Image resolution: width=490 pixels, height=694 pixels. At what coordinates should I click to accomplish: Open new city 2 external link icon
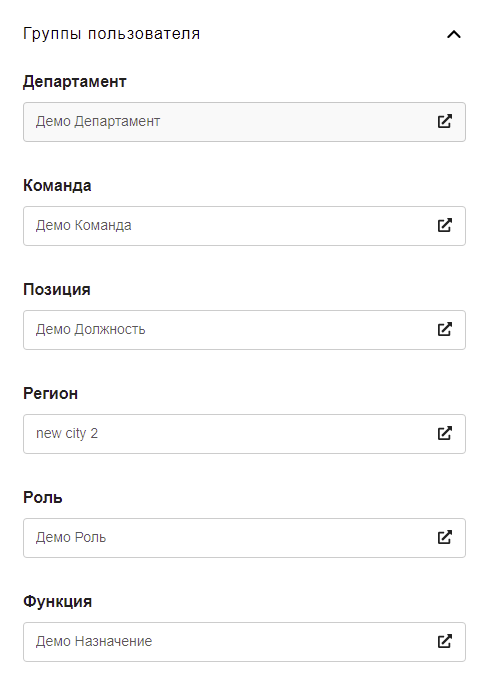444,433
